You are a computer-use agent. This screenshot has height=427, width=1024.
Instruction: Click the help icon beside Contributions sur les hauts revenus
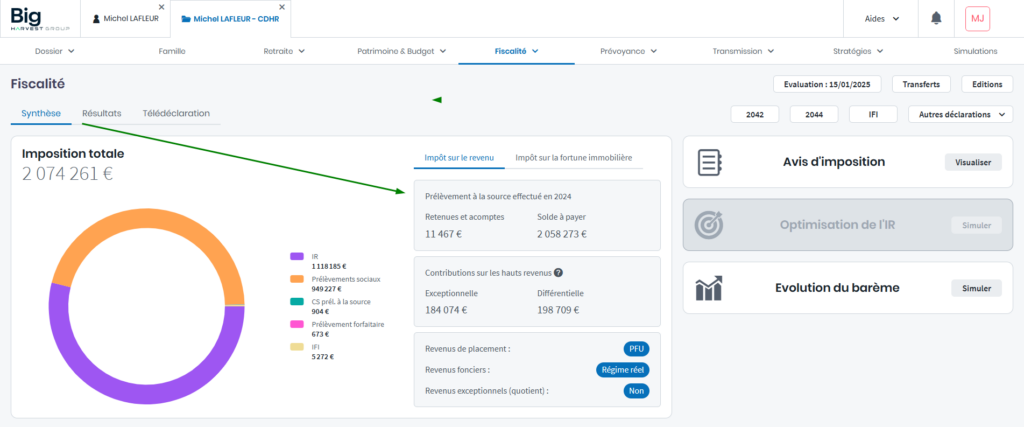(x=558, y=272)
